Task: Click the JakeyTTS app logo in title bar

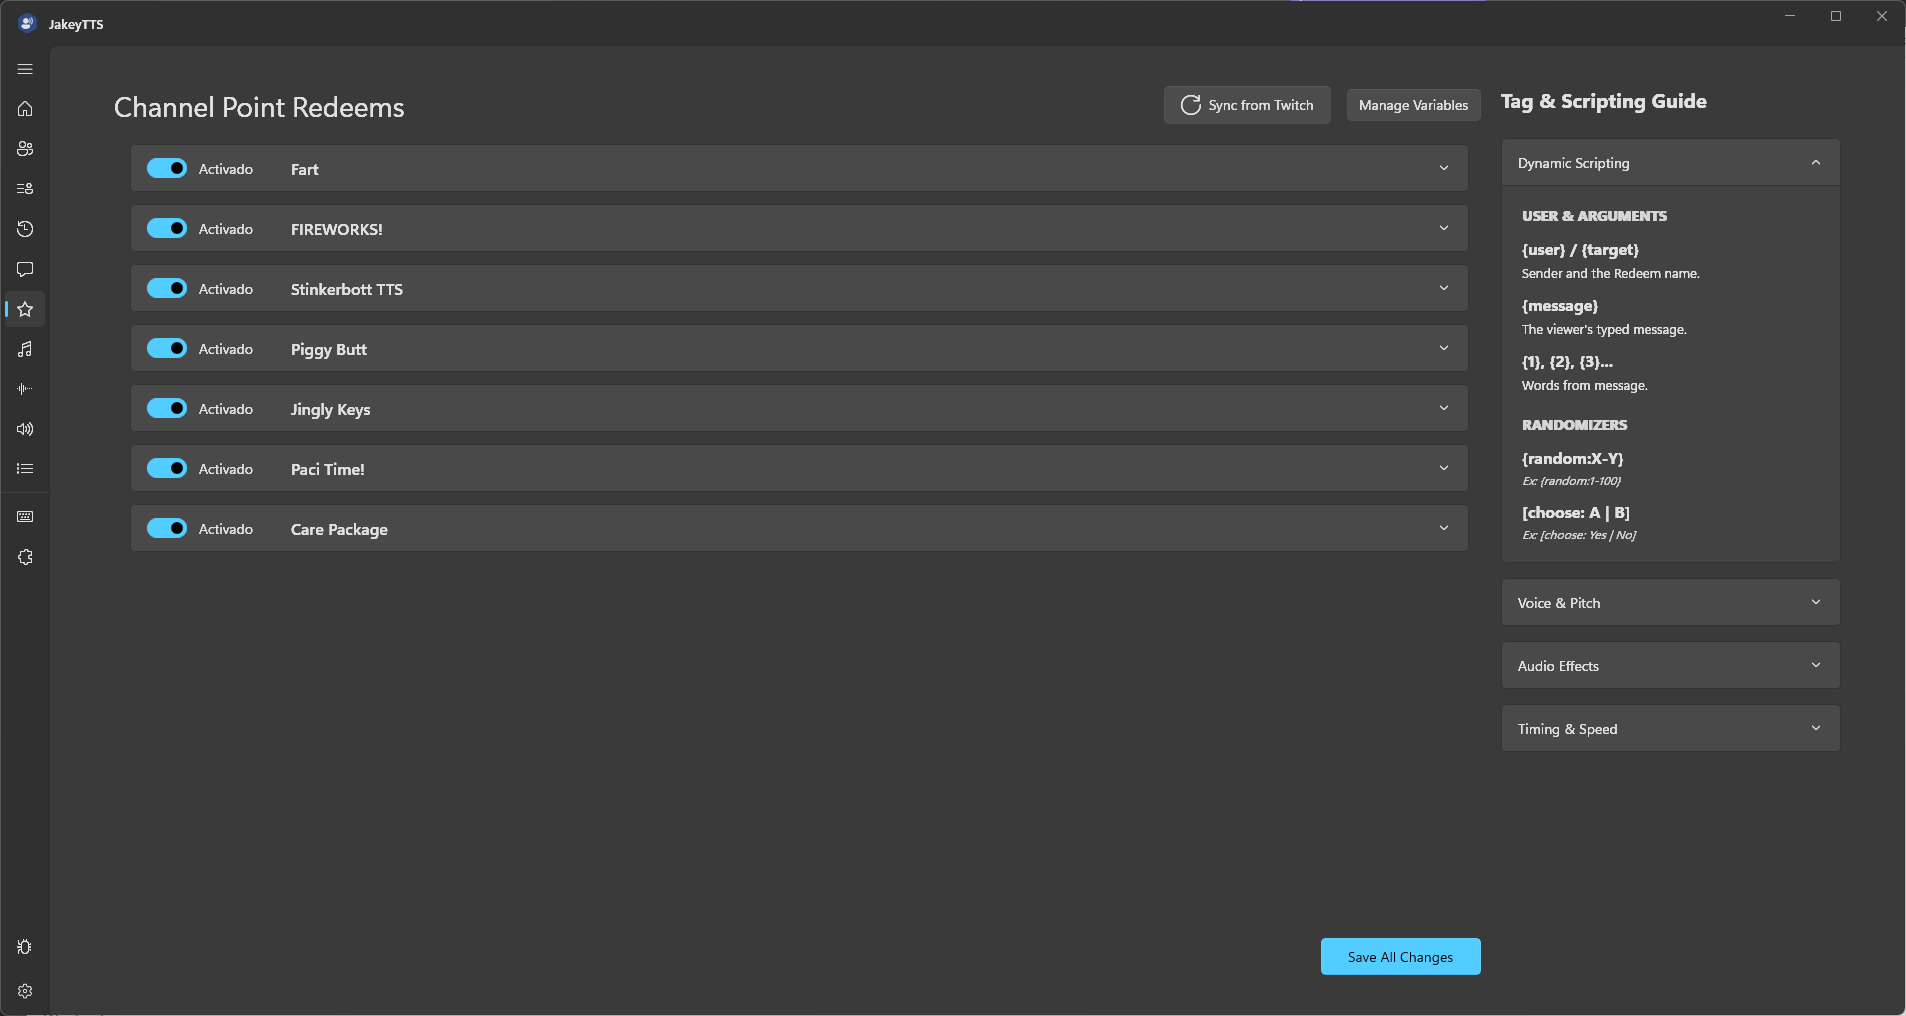Action: tap(27, 23)
